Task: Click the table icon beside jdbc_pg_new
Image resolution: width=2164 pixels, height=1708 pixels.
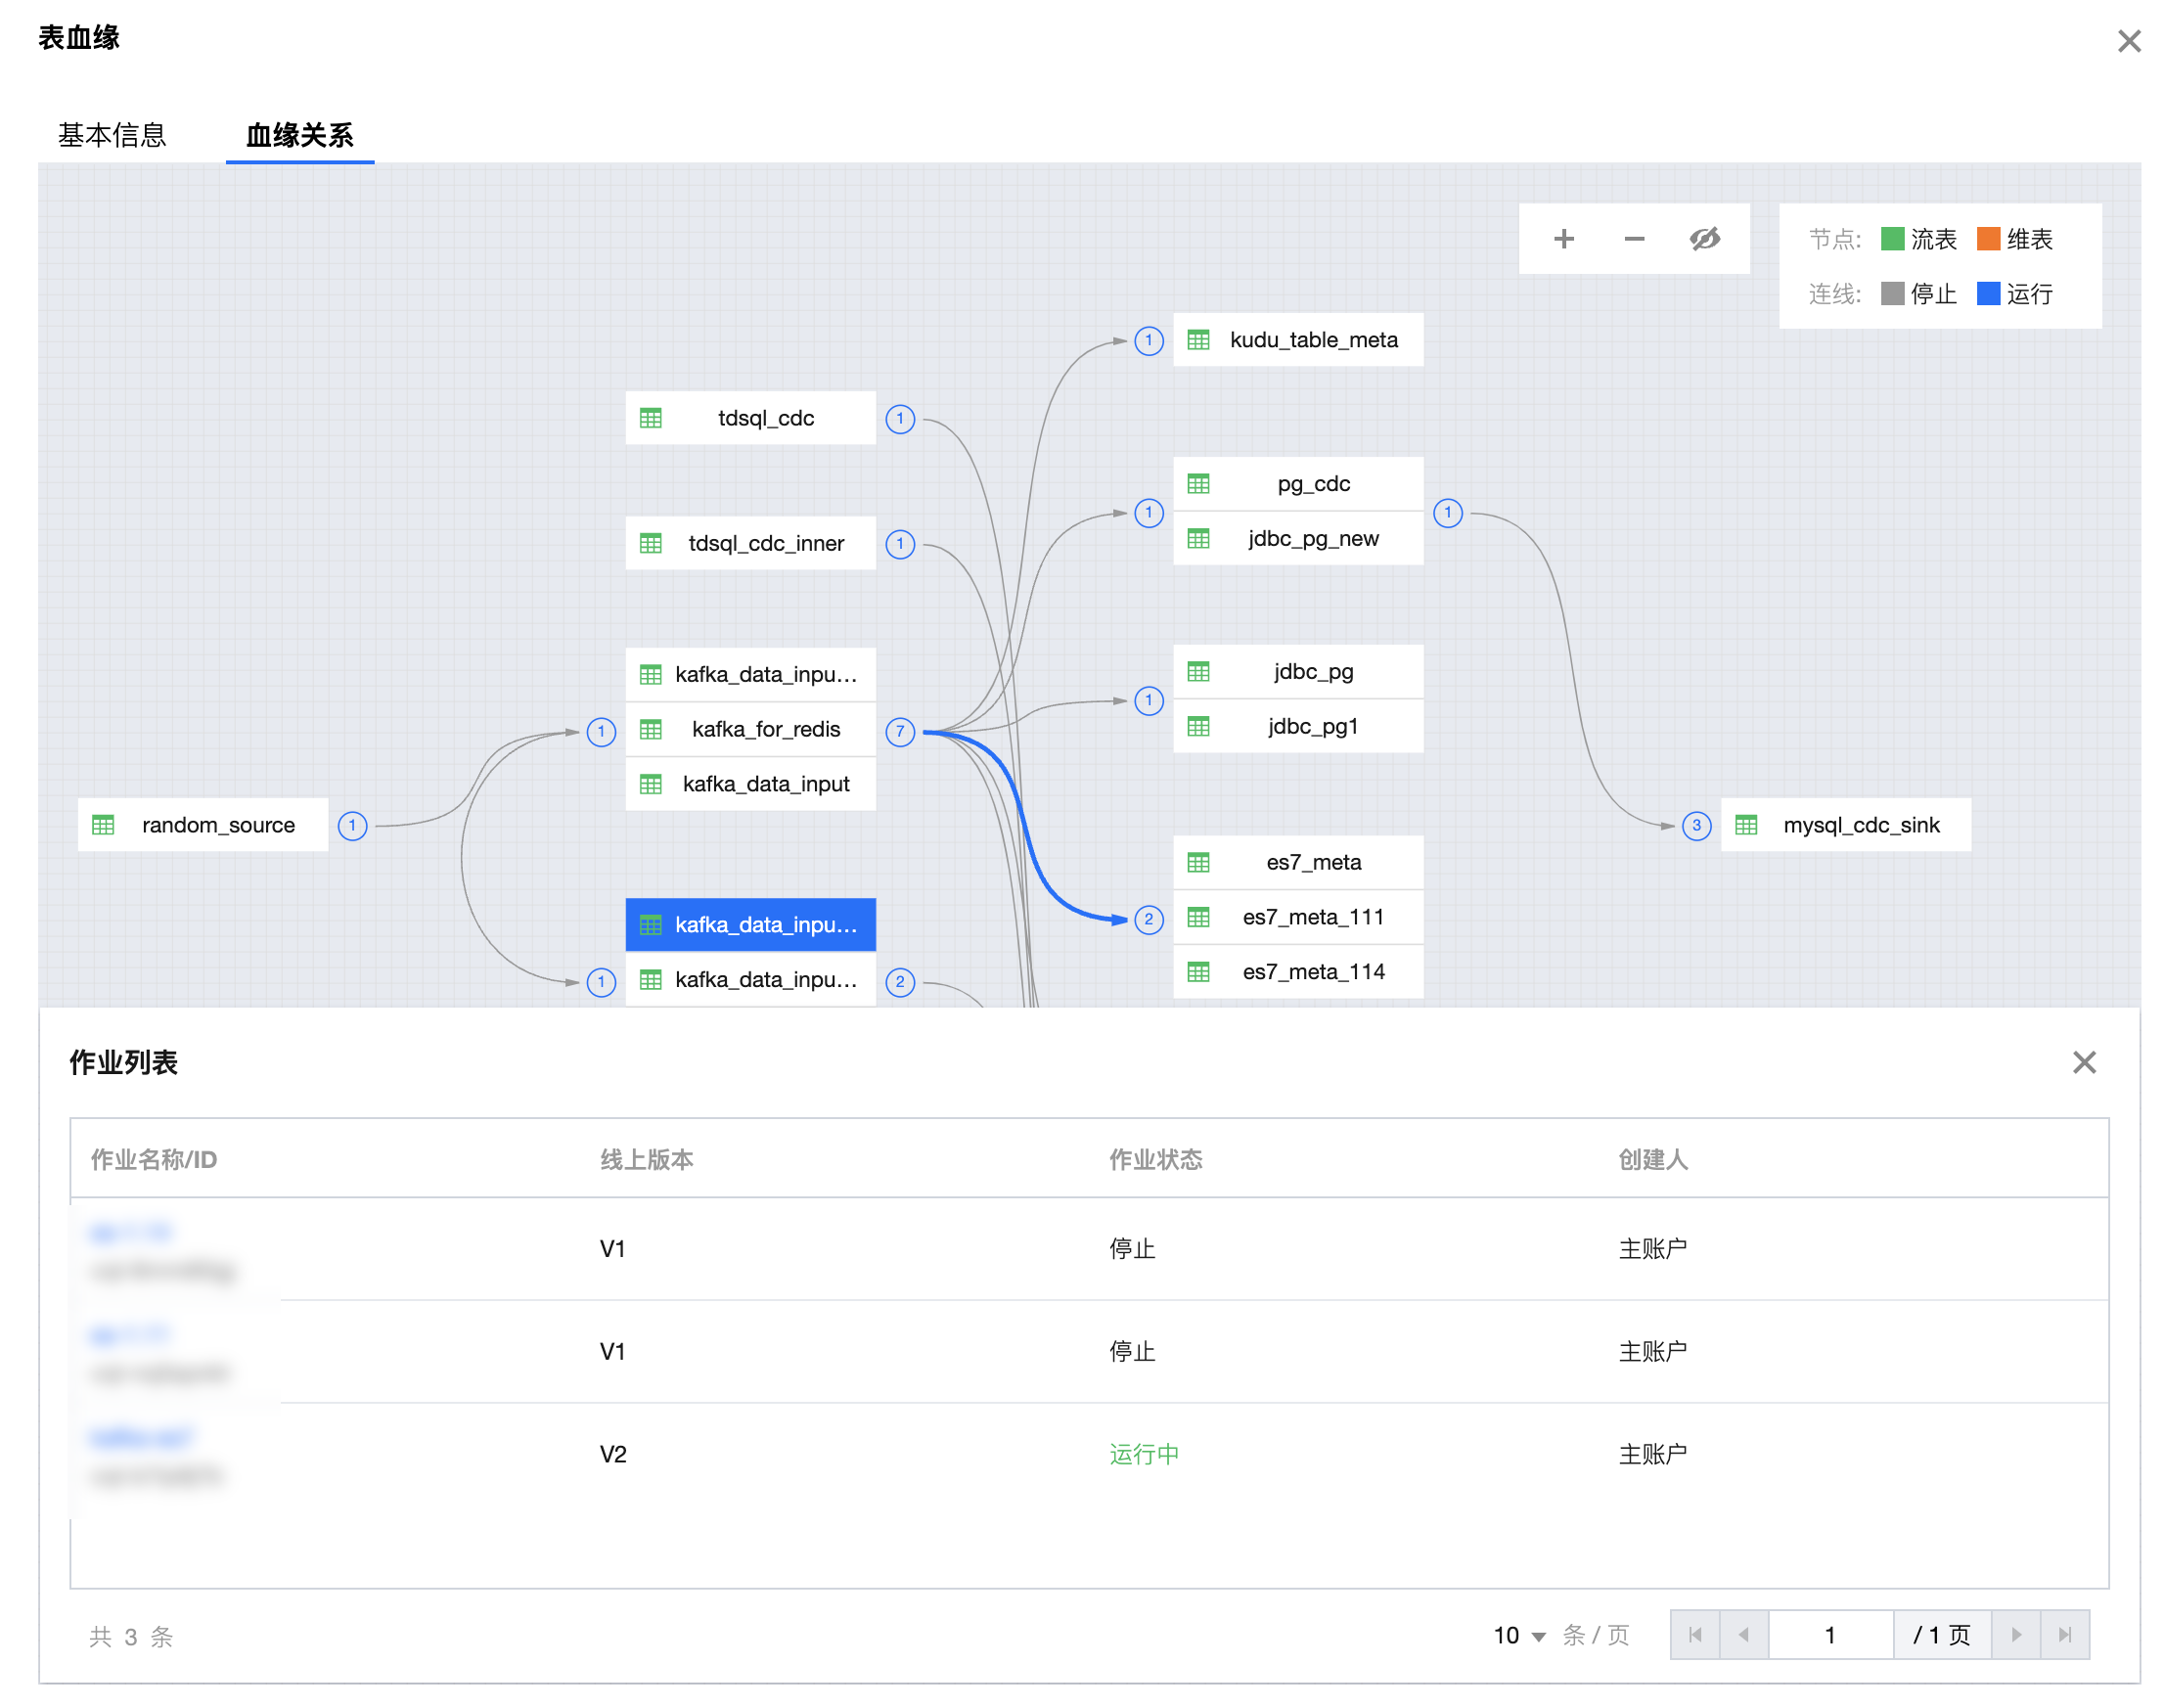Action: pyautogui.click(x=1198, y=539)
